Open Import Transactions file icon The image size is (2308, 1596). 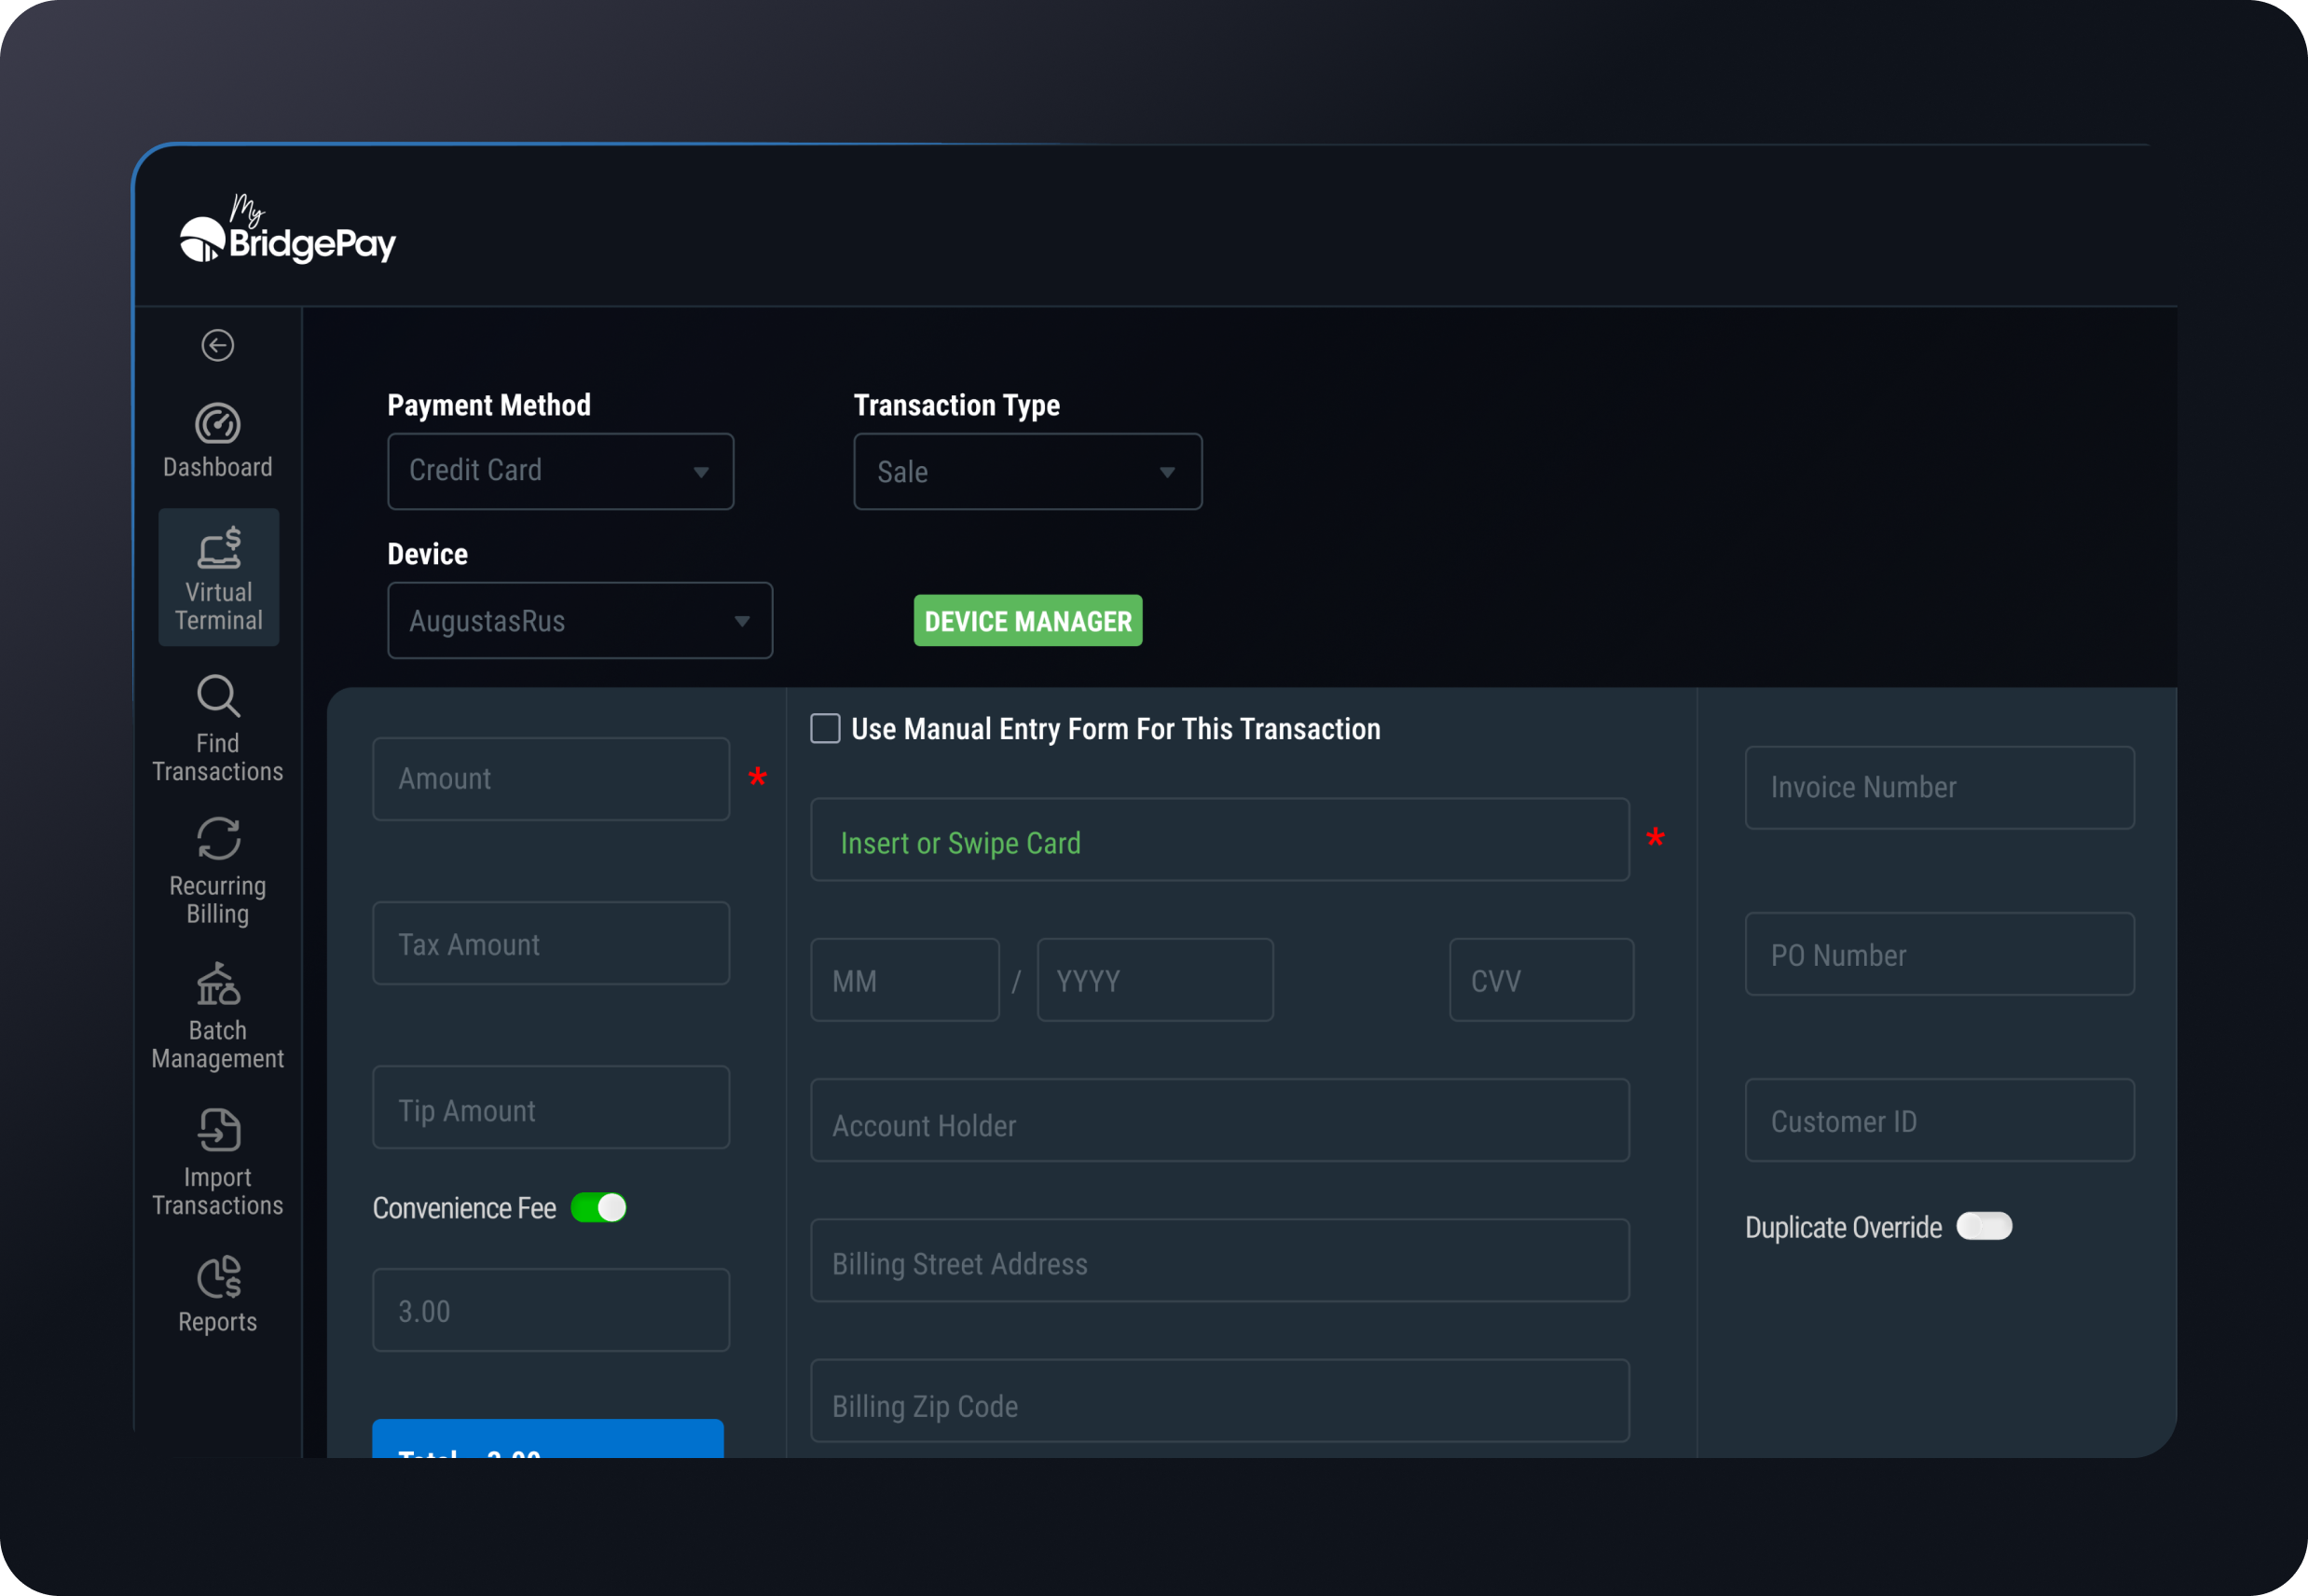(x=217, y=1130)
